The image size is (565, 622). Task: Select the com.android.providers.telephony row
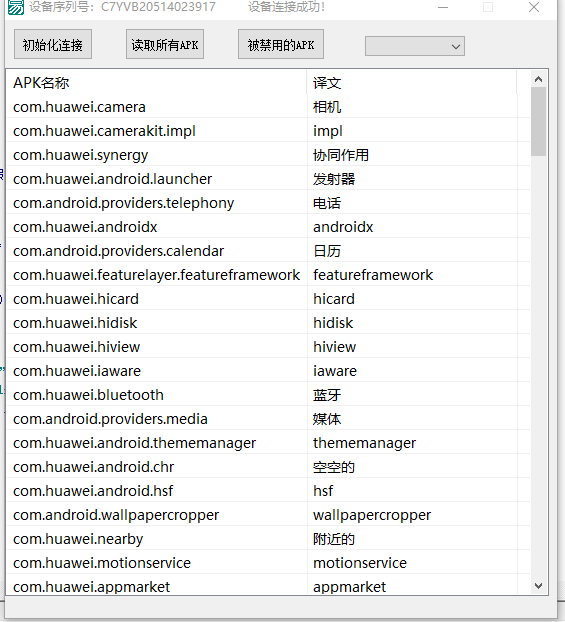[268, 203]
